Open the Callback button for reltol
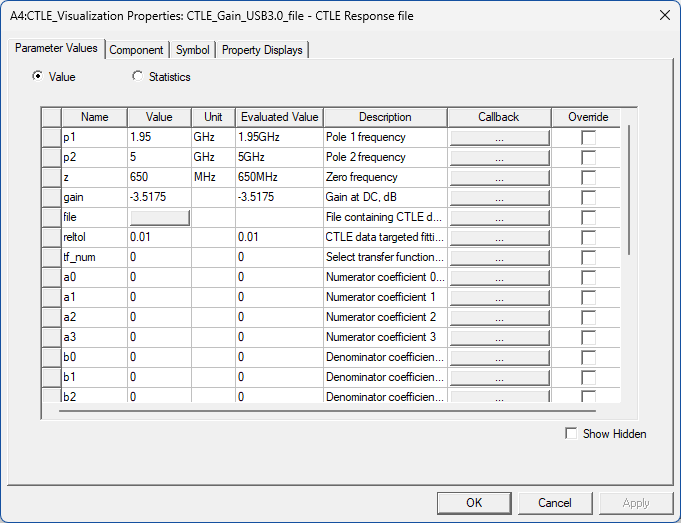 499,238
